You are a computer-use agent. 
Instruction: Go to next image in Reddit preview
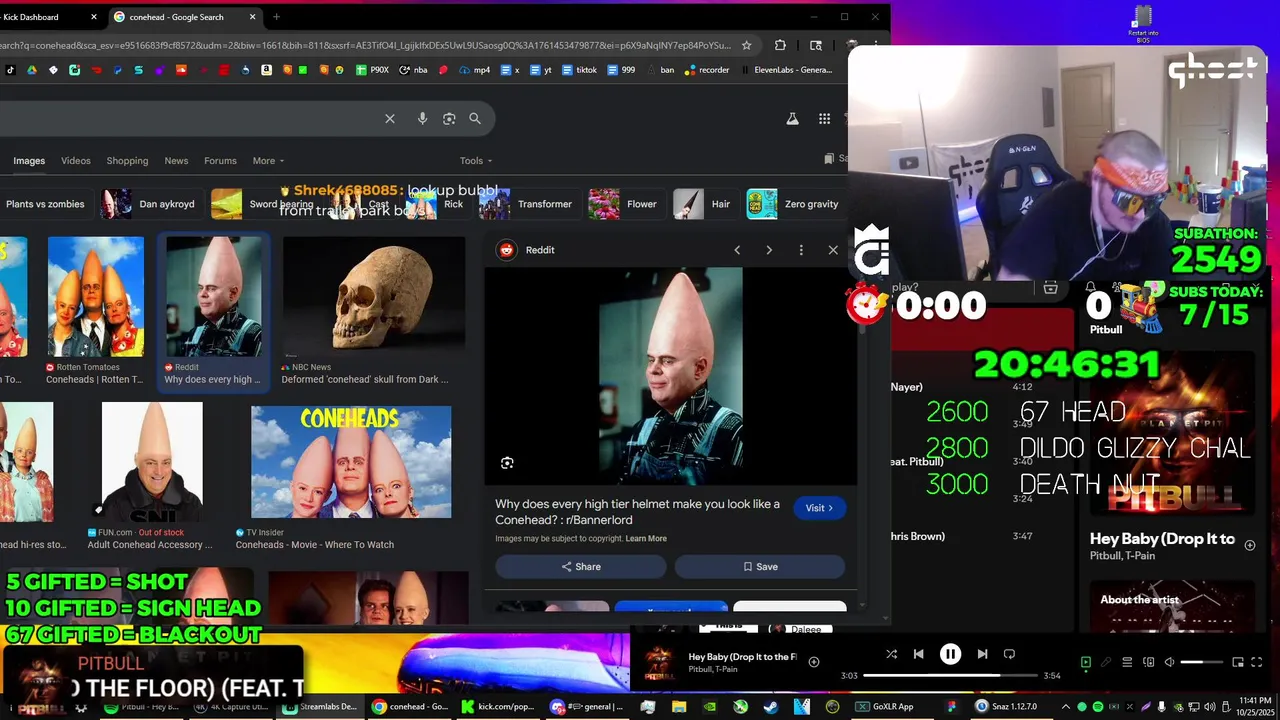(x=769, y=250)
